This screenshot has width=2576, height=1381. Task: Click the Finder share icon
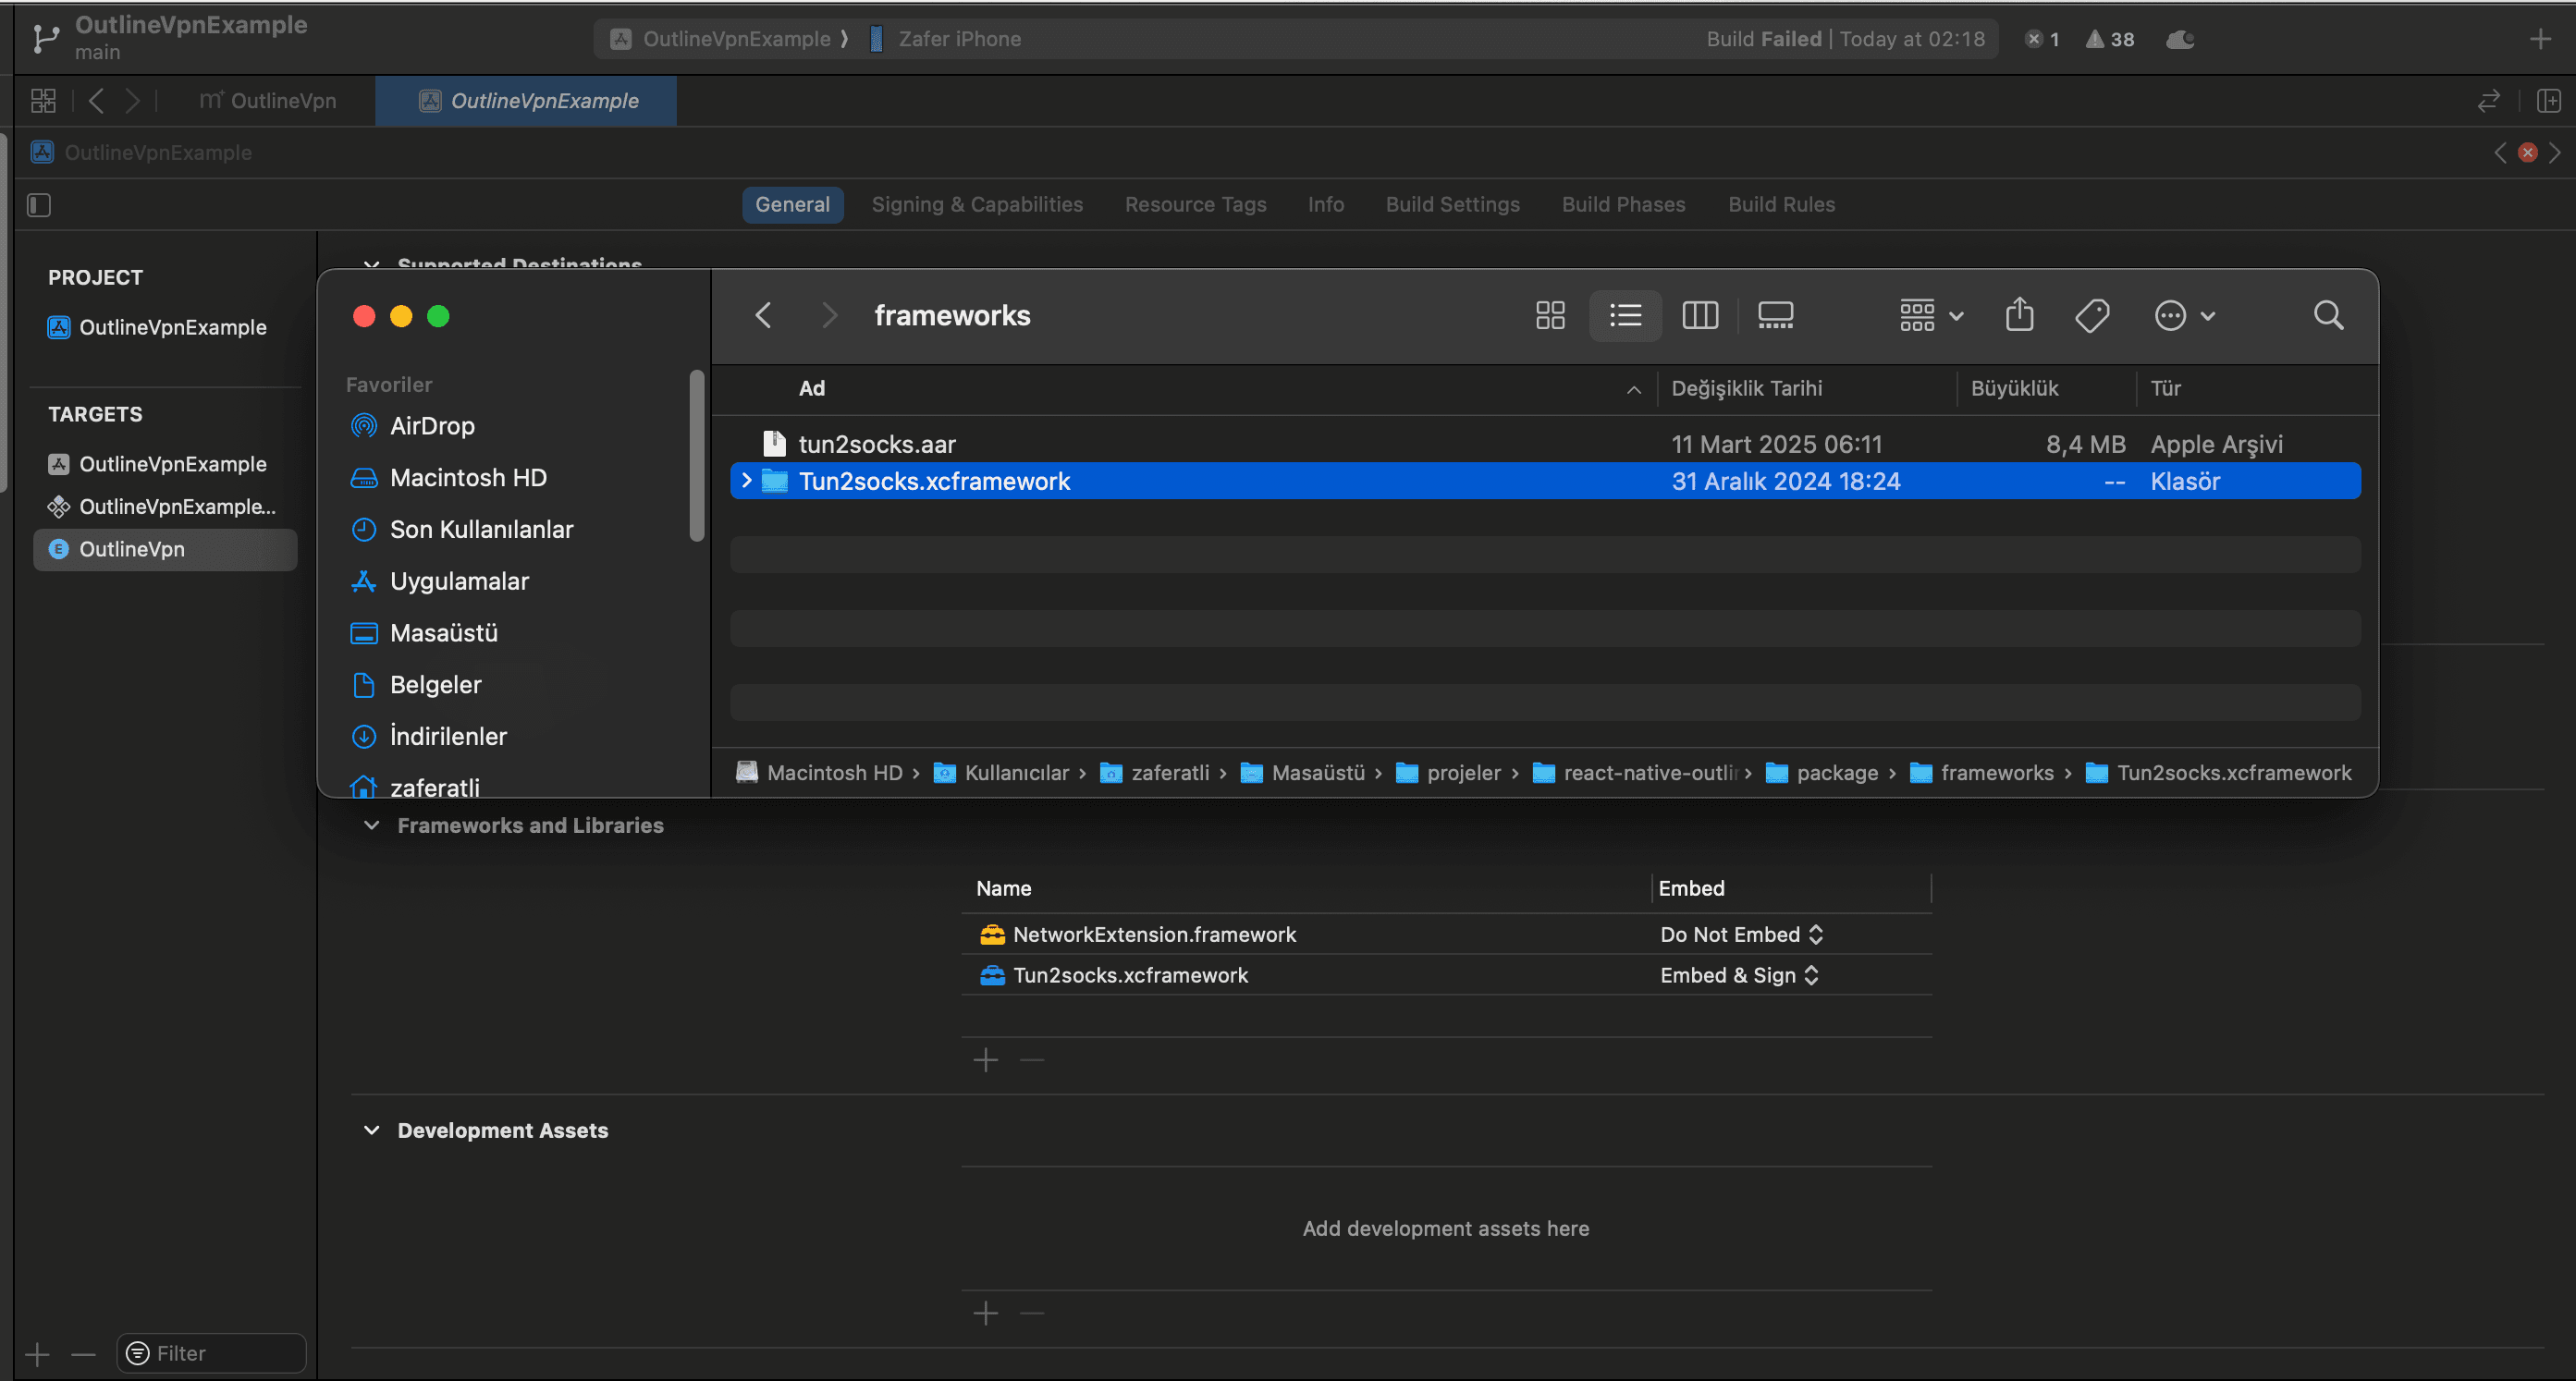point(2019,314)
